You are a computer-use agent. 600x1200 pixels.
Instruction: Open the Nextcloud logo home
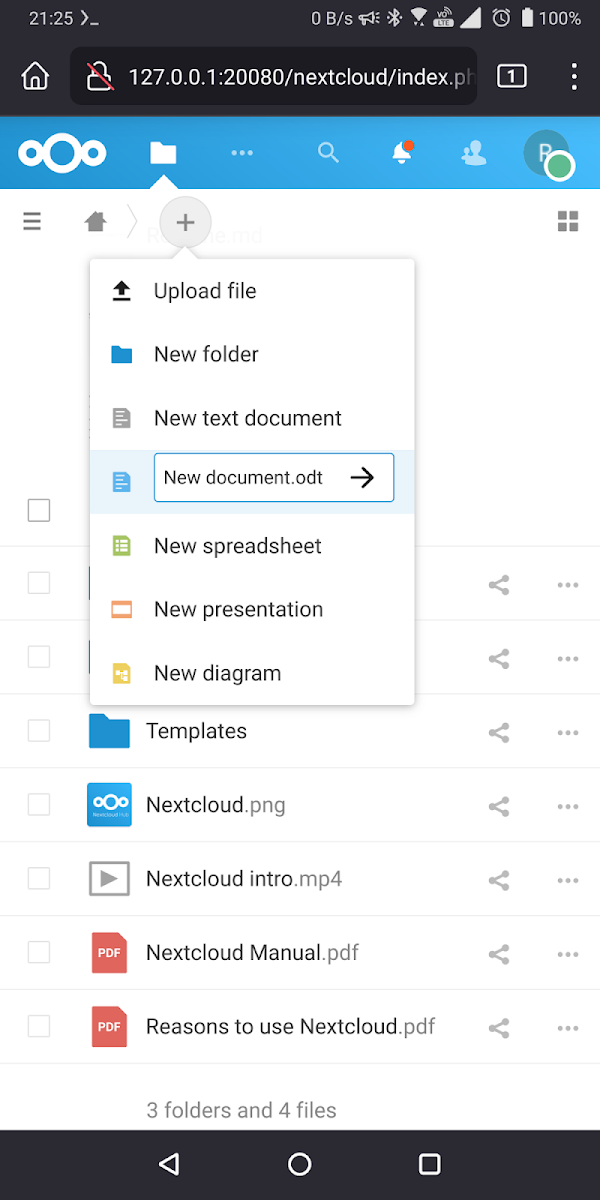coord(62,153)
